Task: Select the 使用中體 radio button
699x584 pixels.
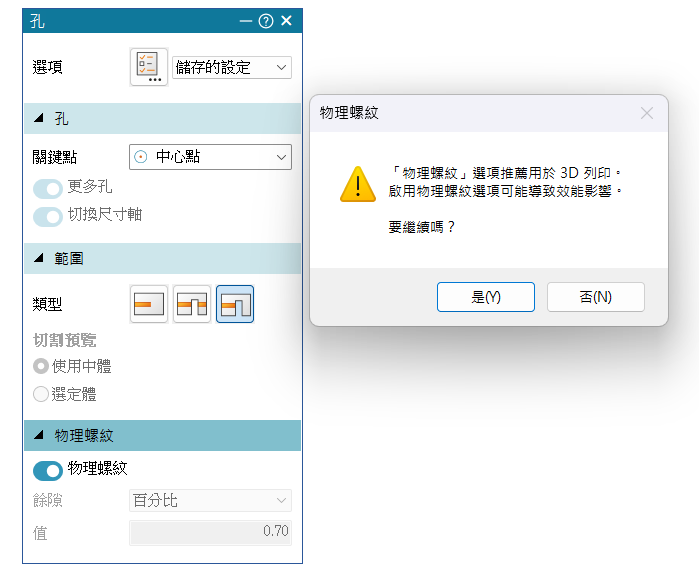Action: (x=41, y=366)
